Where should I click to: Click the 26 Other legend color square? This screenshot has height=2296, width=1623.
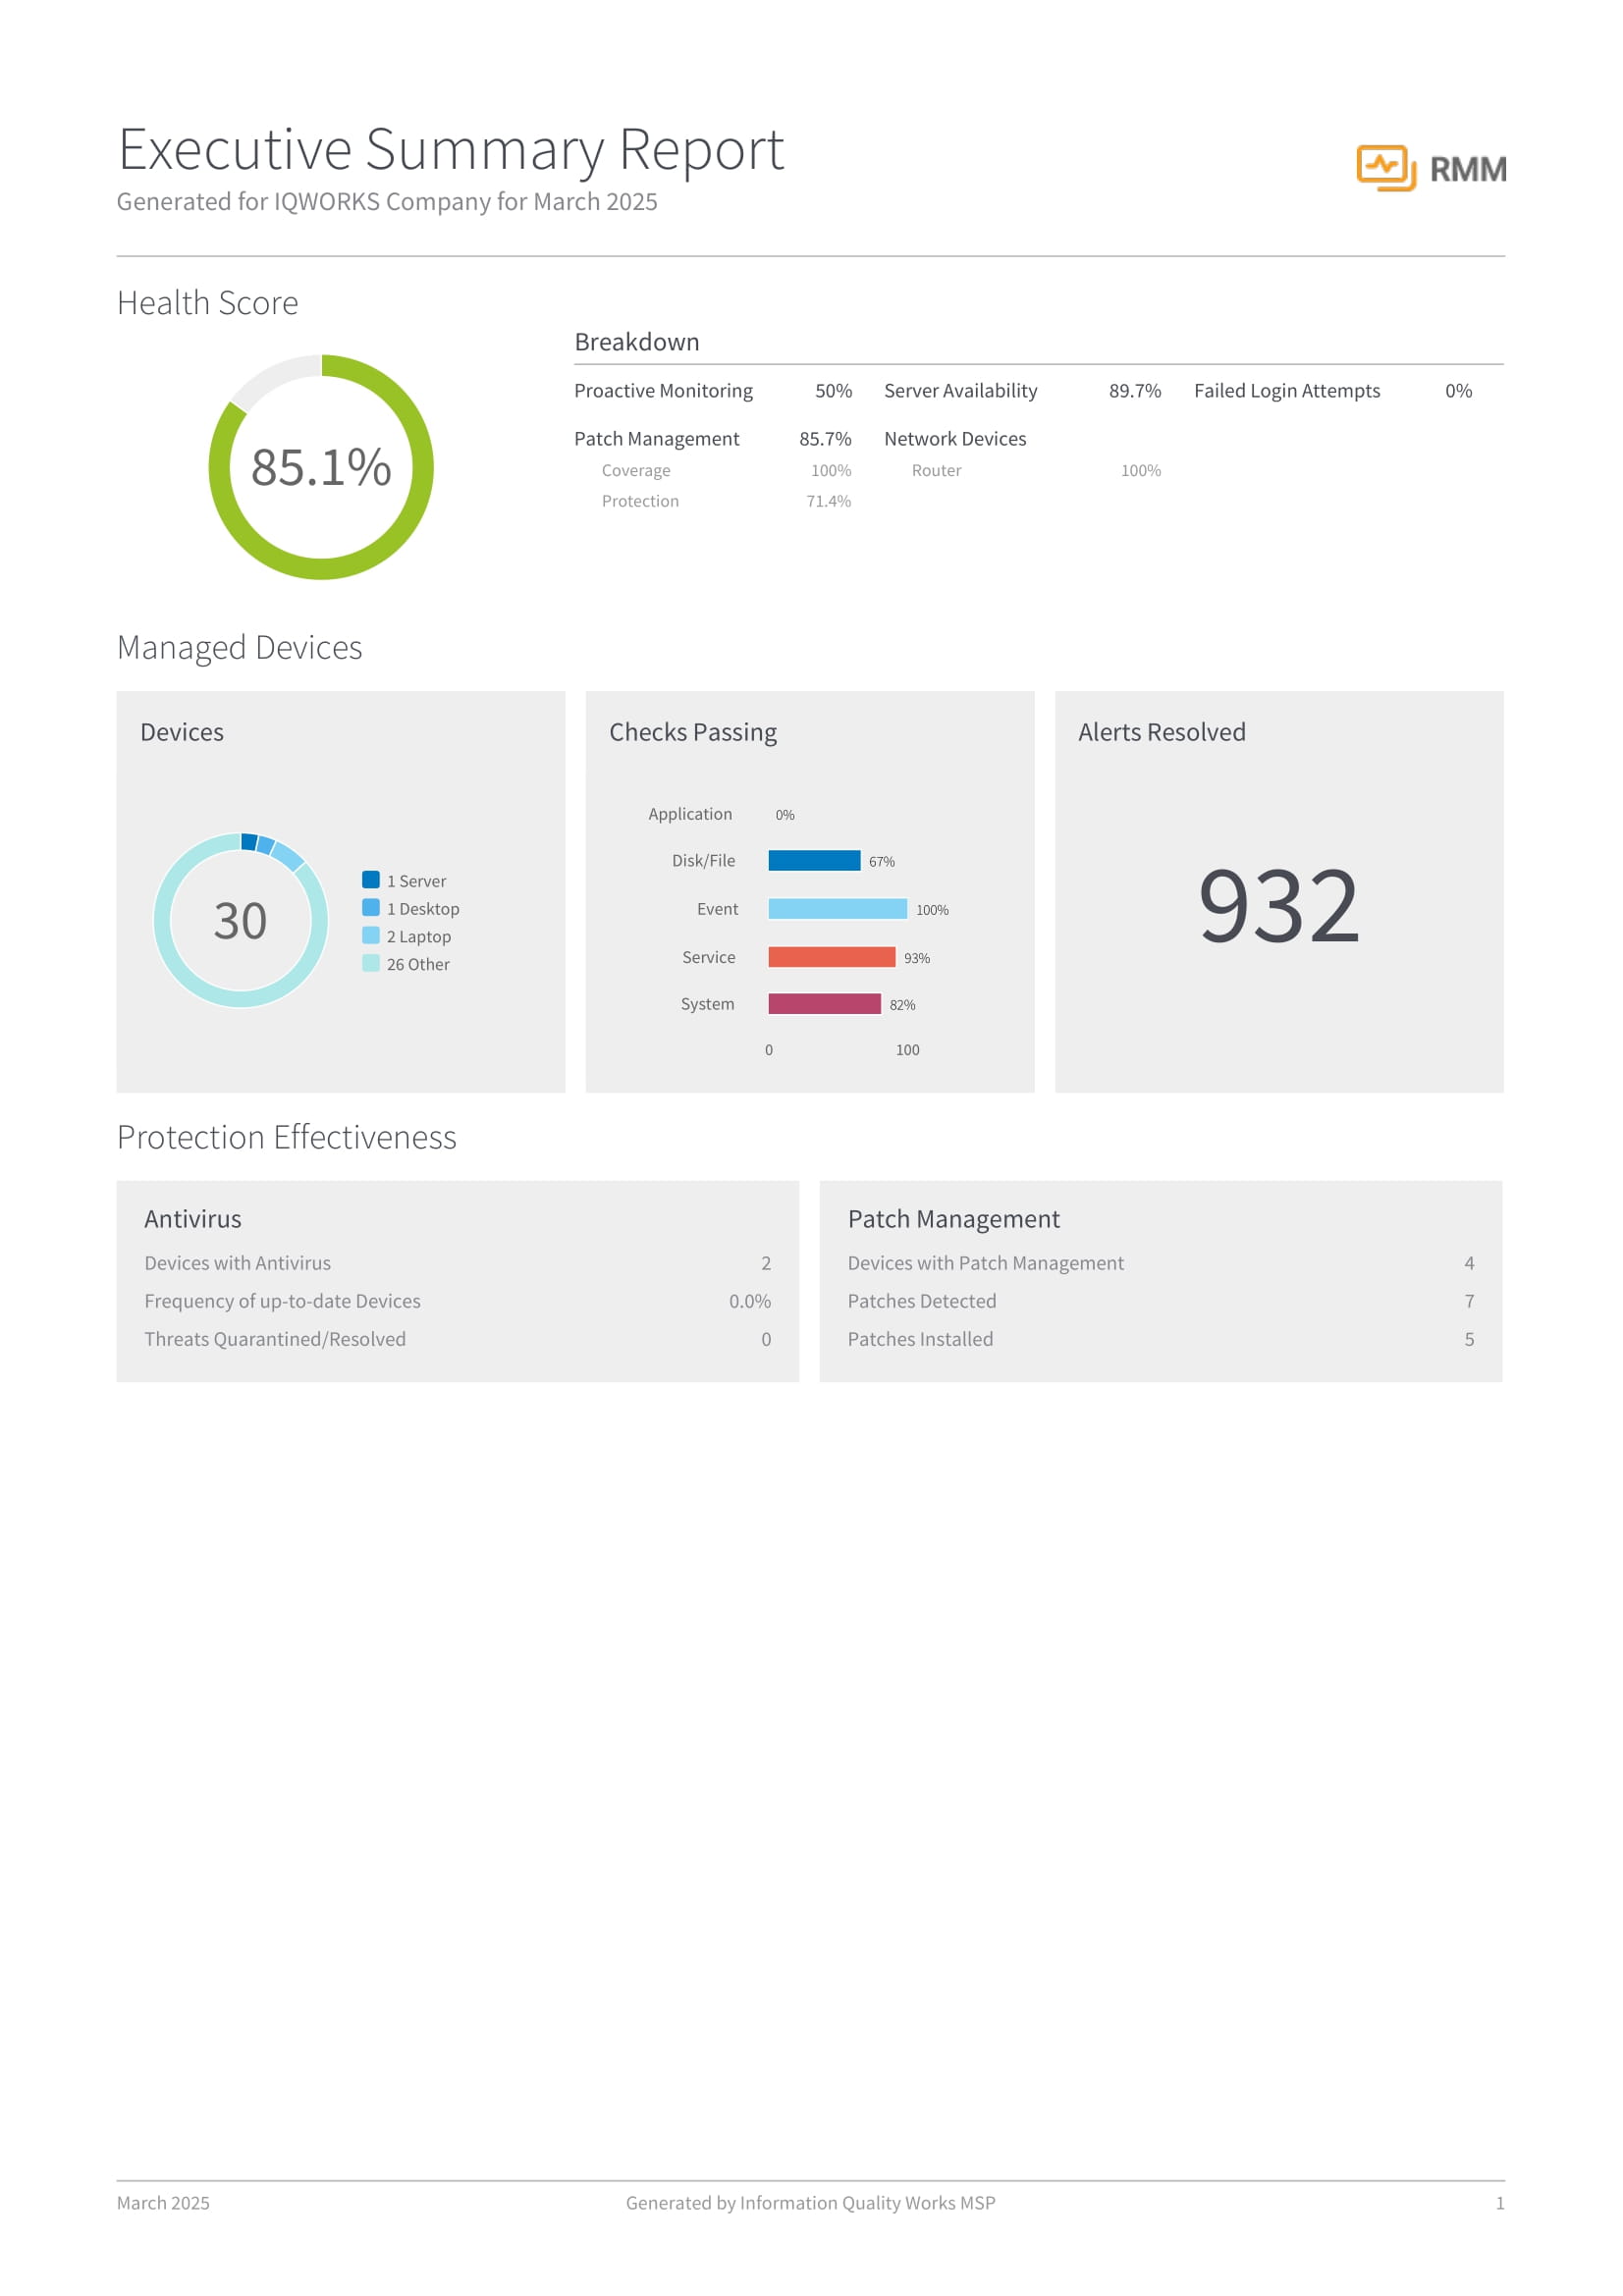pos(371,964)
